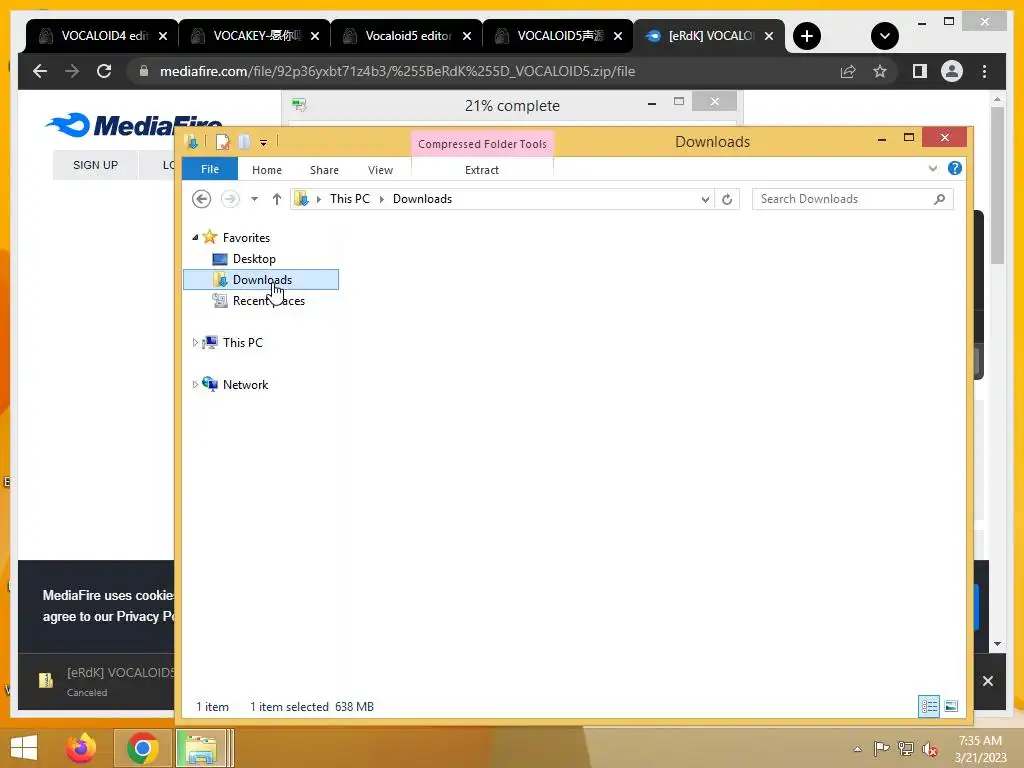Open recent locations dropdown beside nav arrows

pyautogui.click(x=254, y=199)
